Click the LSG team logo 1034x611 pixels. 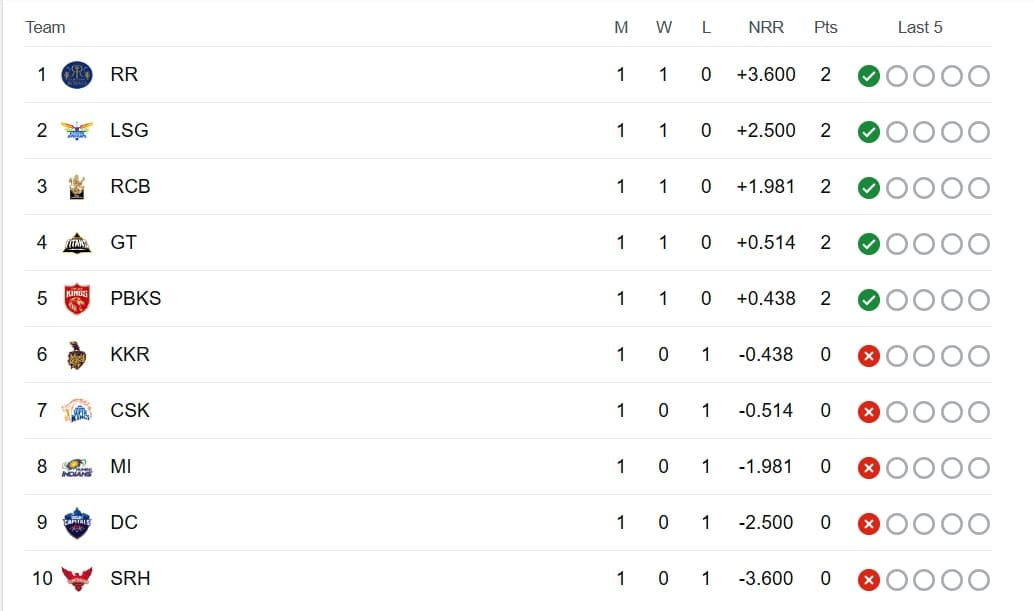(76, 131)
